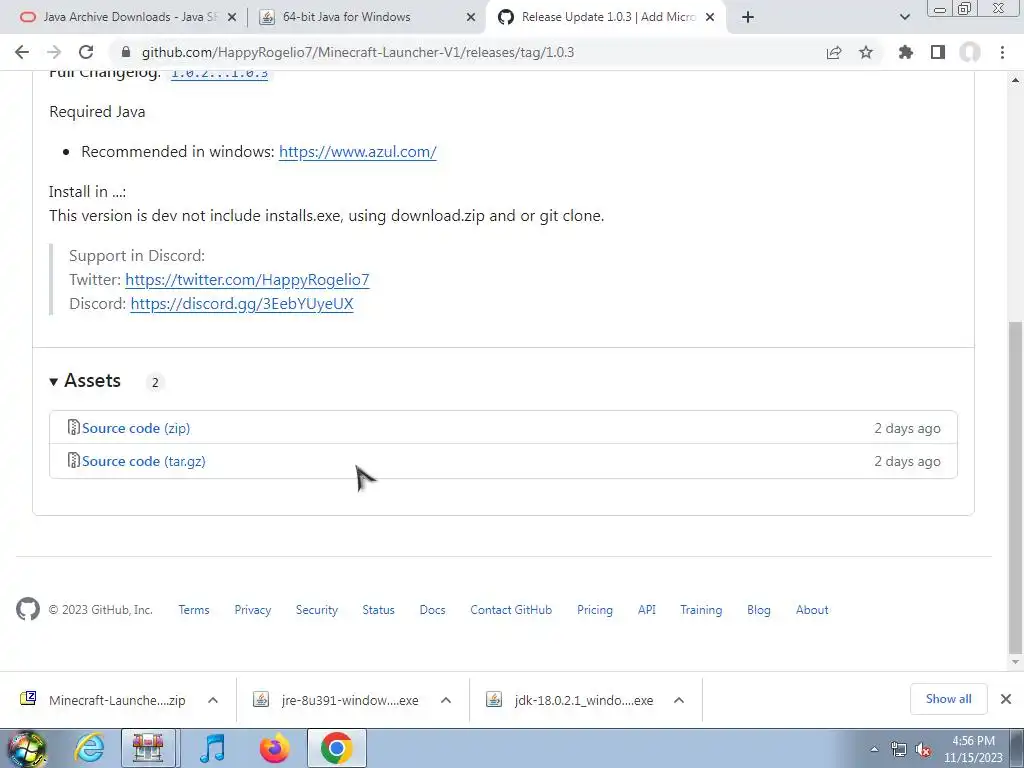Open a new tab with the plus button
Image resolution: width=1024 pixels, height=768 pixels.
[x=748, y=18]
